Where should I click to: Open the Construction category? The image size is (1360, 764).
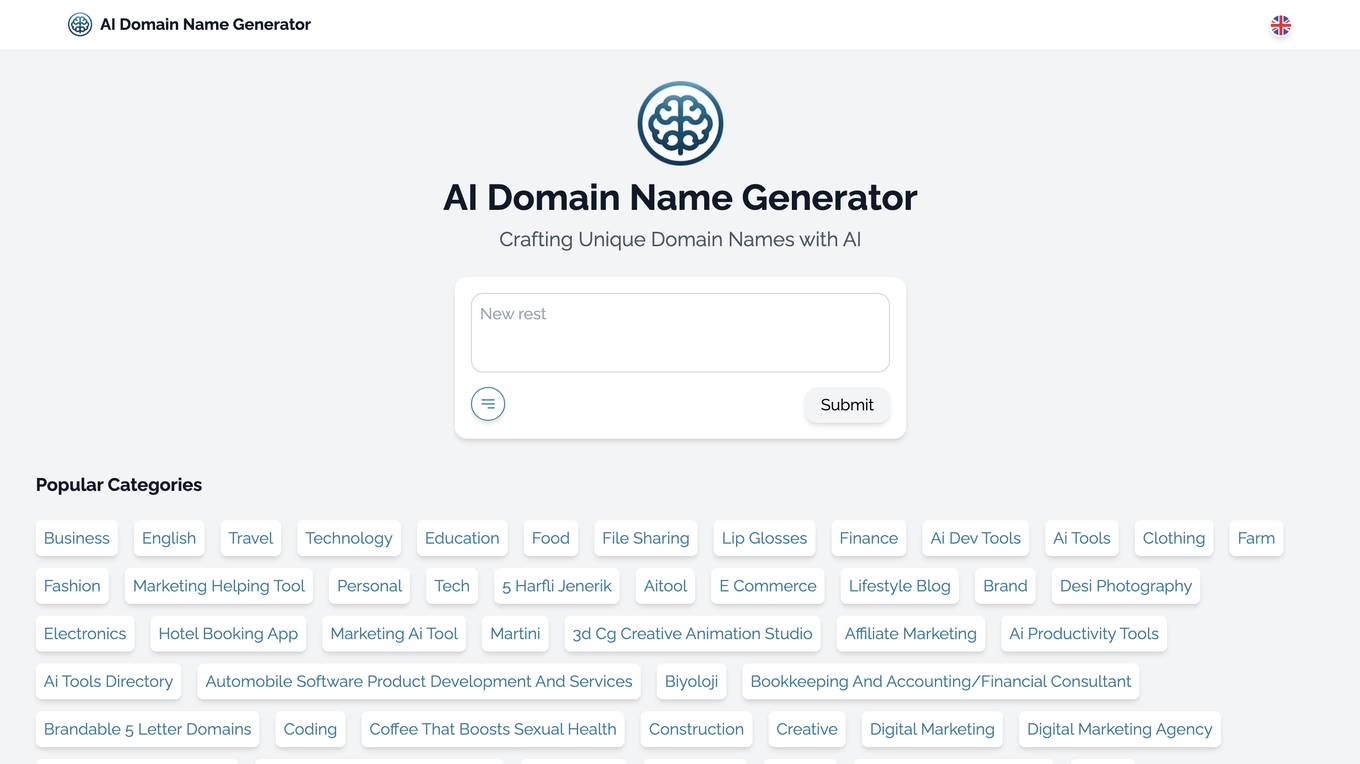[697, 730]
